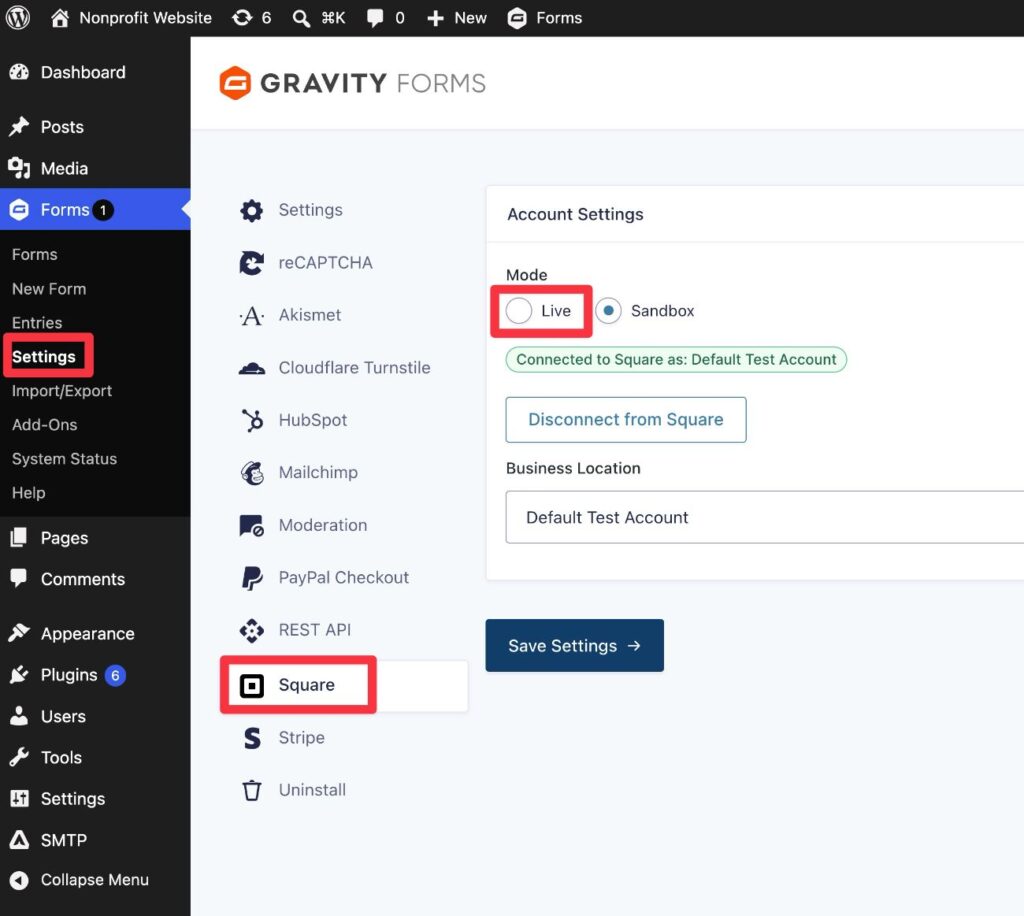Open the Comments menu label in sidebar
Screen dimensions: 1024x916
point(83,579)
